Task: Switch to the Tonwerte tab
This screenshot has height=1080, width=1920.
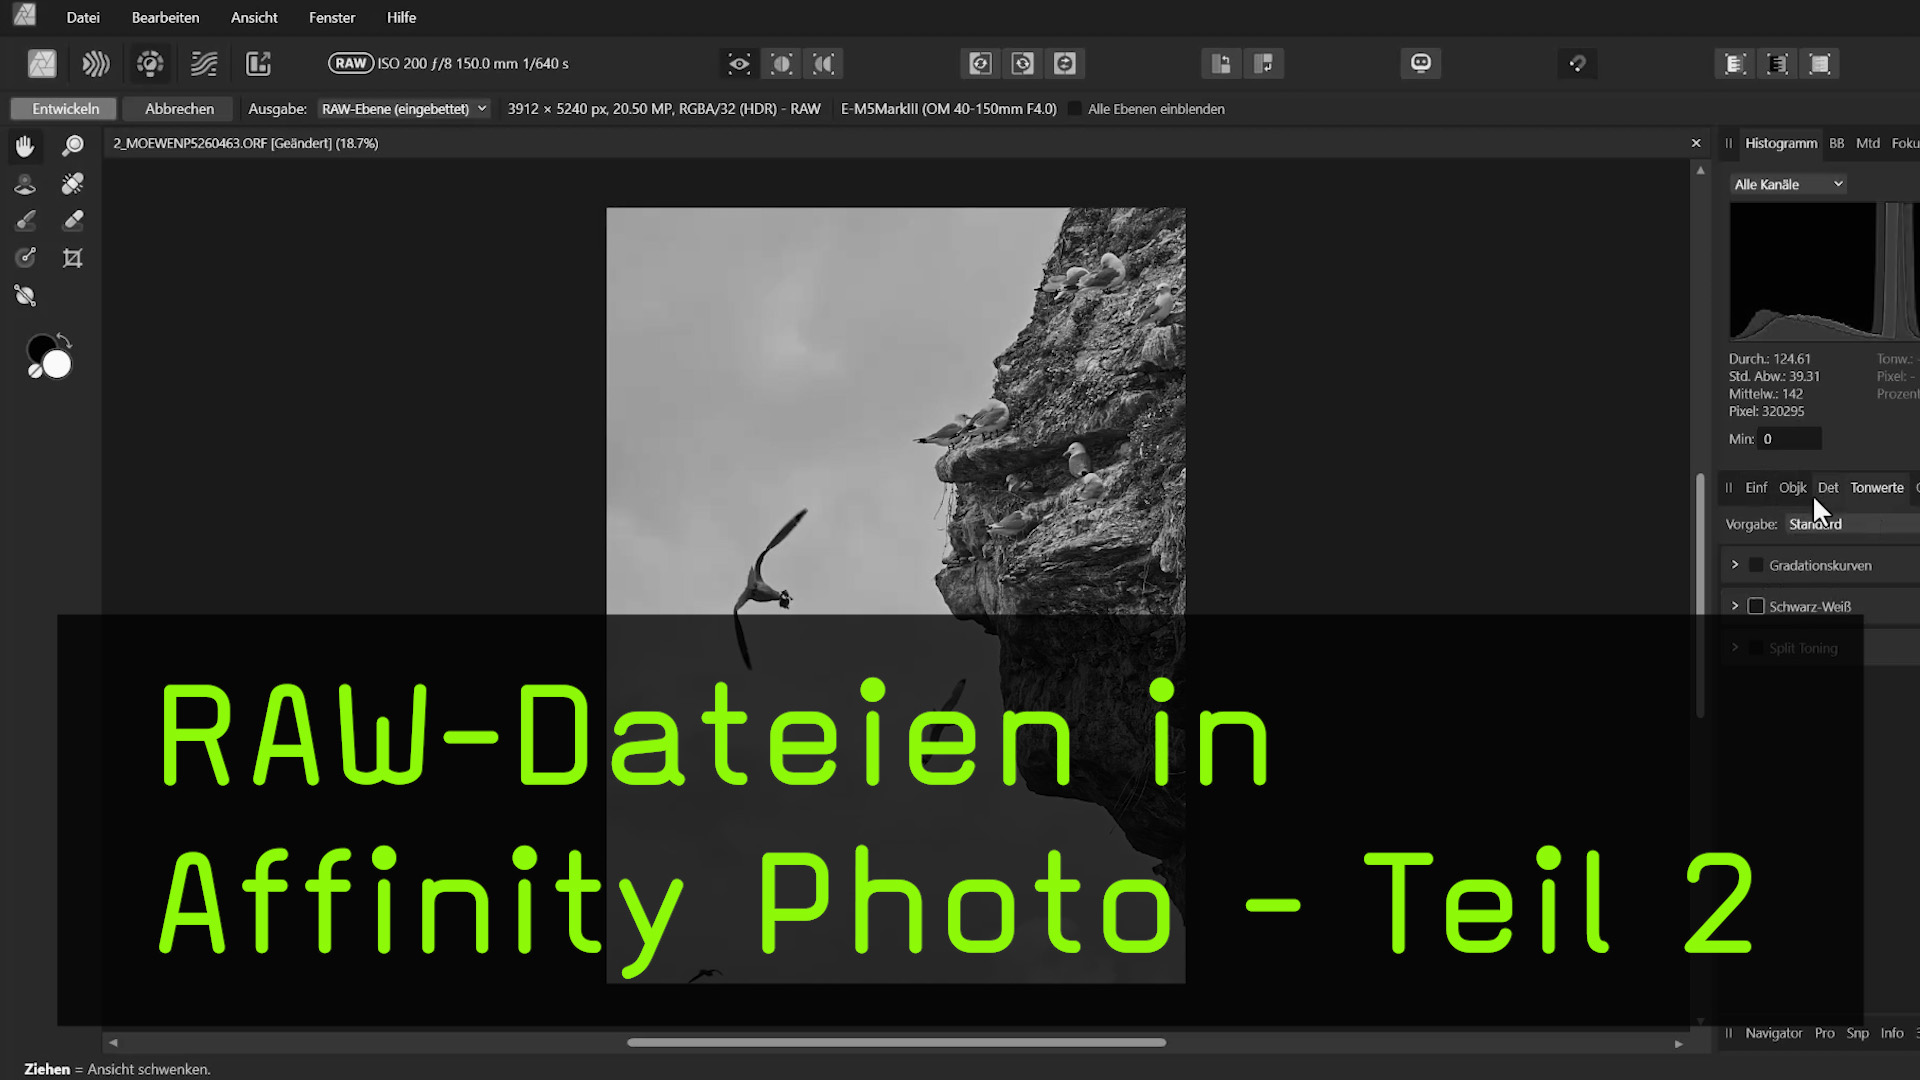Action: coord(1876,487)
